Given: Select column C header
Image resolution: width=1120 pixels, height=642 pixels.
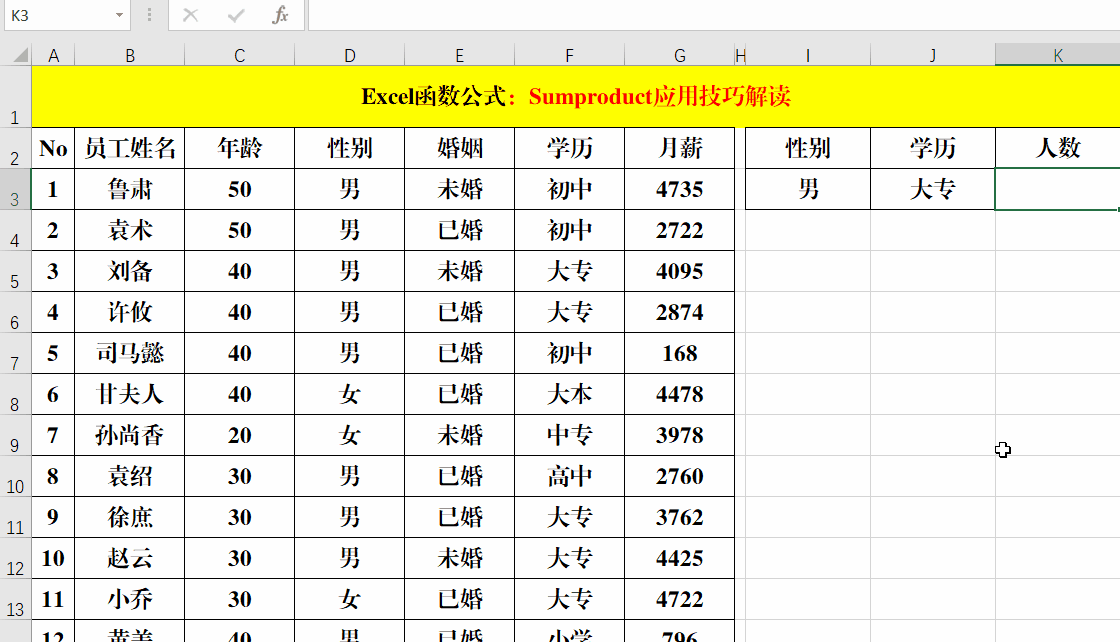Looking at the screenshot, I should coord(240,56).
